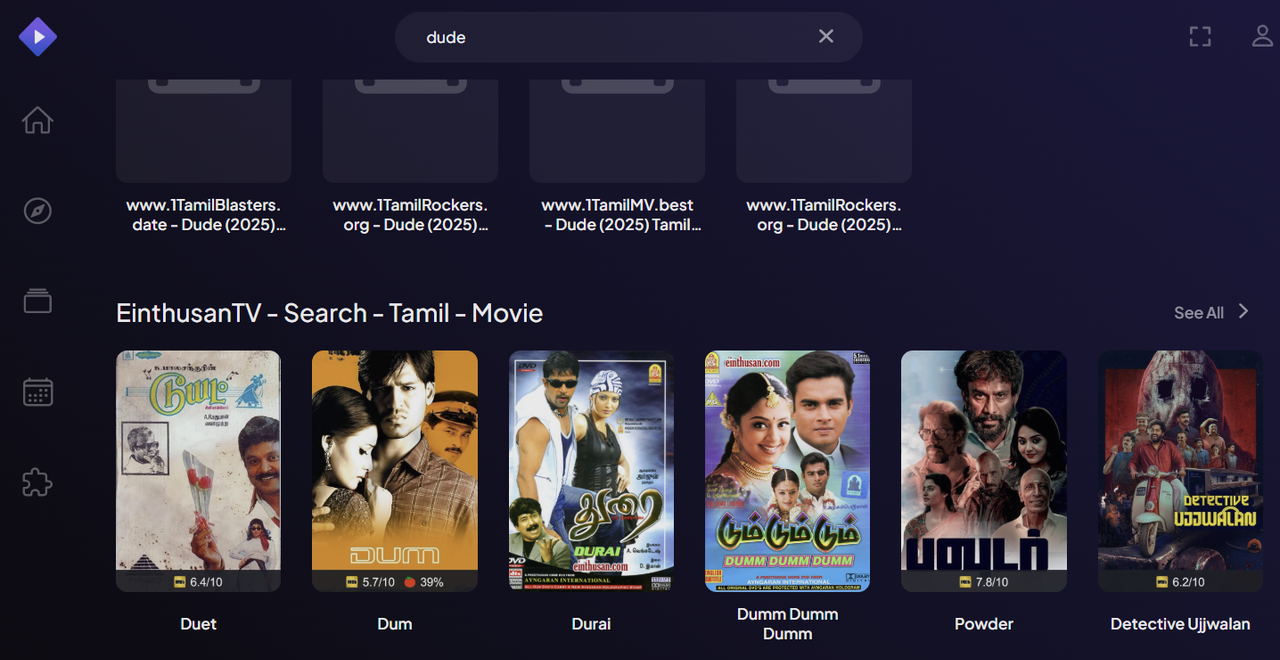This screenshot has height=660, width=1280.
Task: Open the Addons puzzle icon
Action: tap(37, 482)
